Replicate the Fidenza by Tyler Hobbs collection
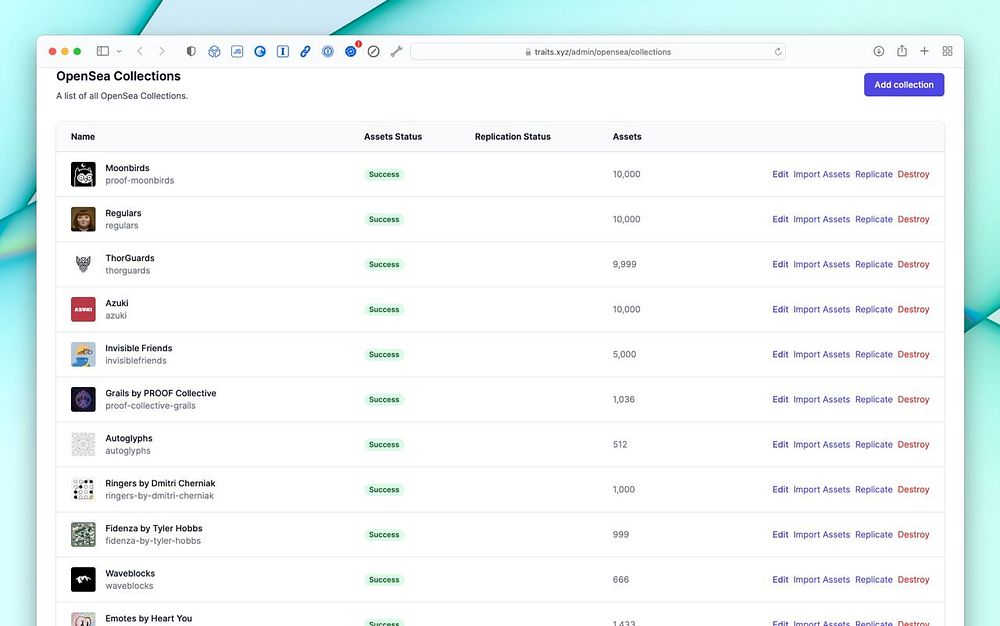1000x626 pixels. 874,534
